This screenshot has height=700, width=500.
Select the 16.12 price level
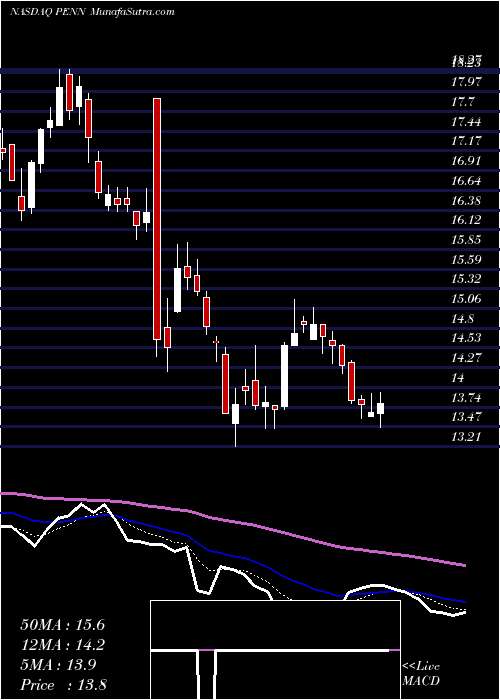[x=466, y=220]
